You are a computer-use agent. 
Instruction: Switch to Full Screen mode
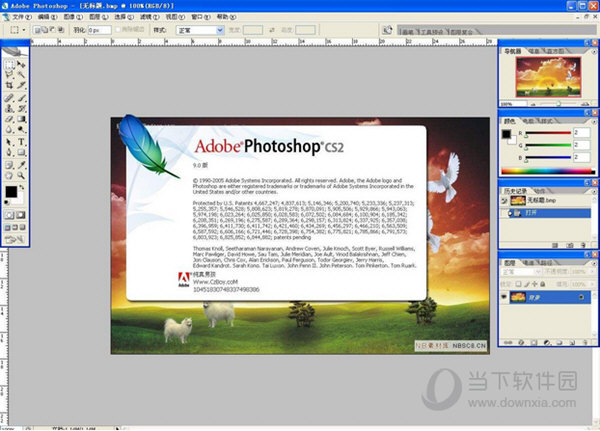point(23,227)
